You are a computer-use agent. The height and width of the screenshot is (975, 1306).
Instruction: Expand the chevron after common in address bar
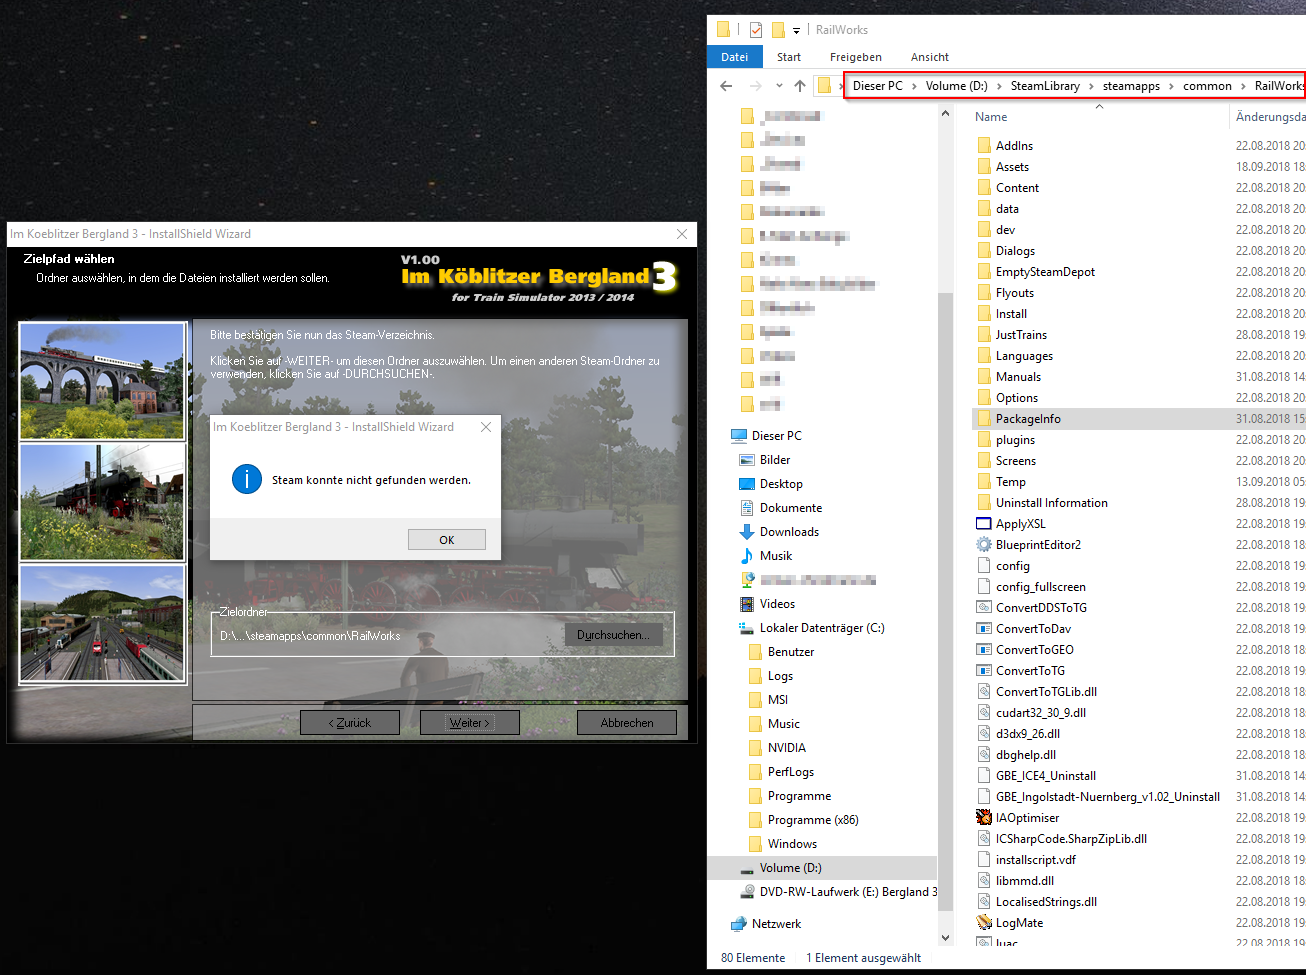(x=1243, y=86)
